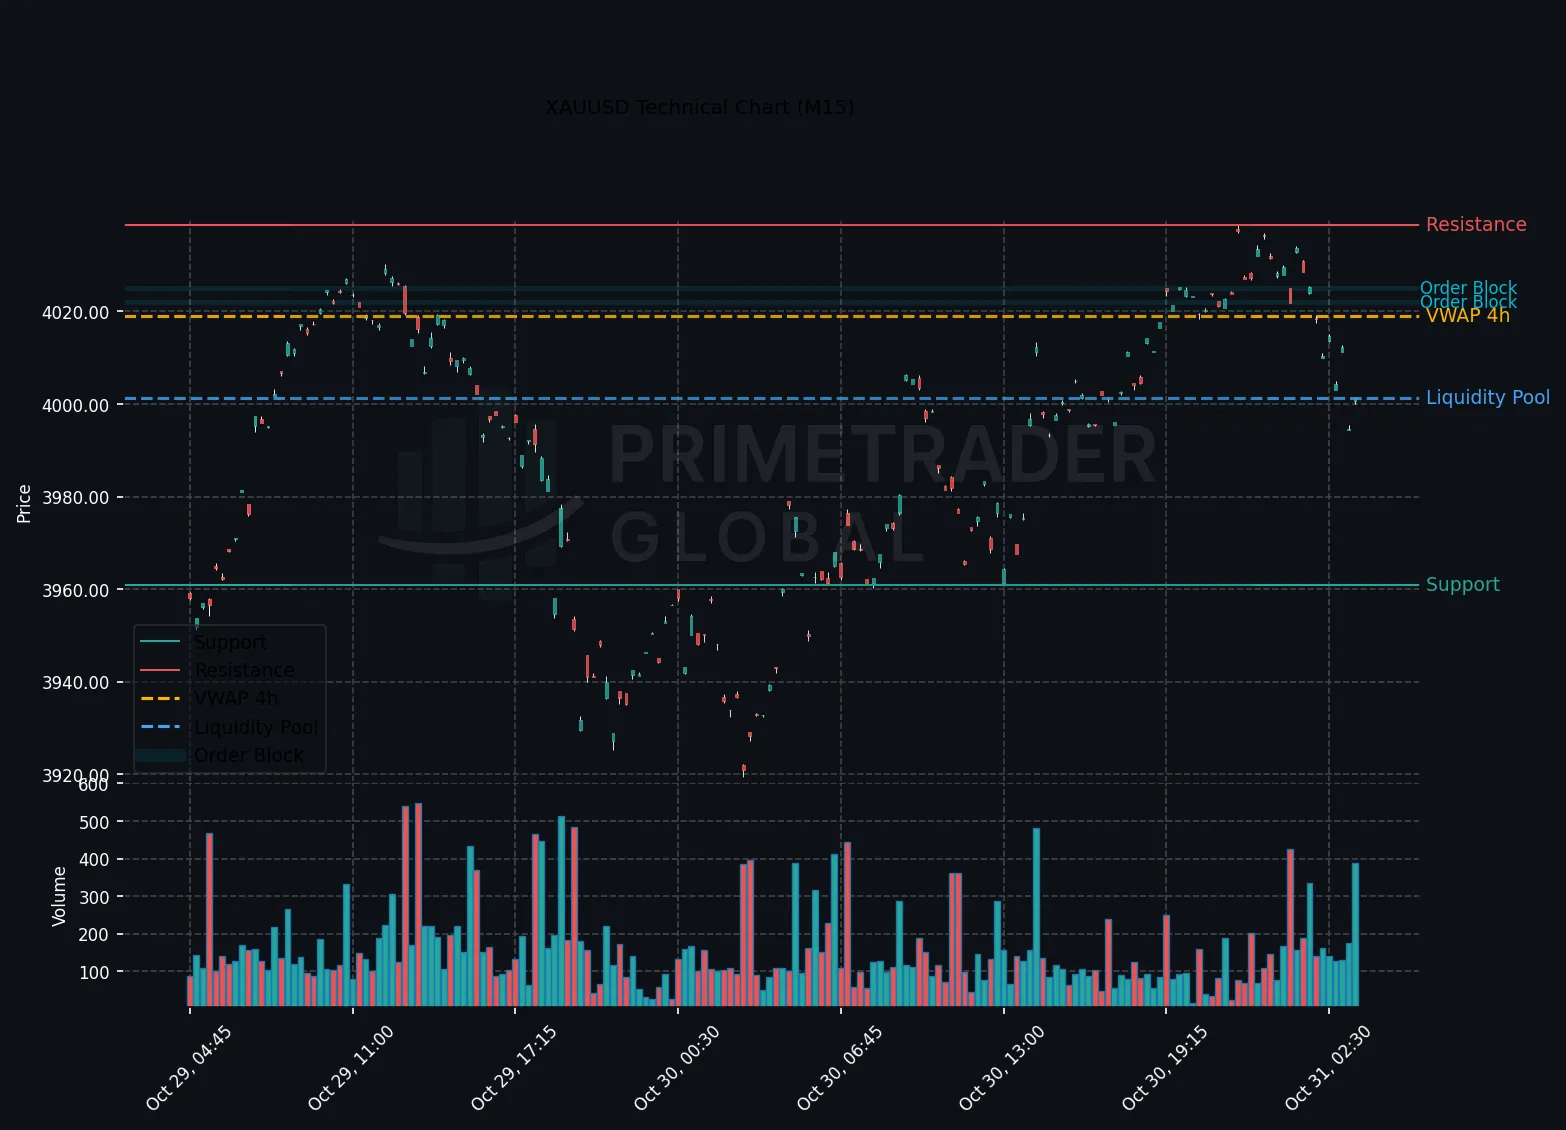Select the blue Liquidity Pool line label
1566x1130 pixels.
pos(1488,398)
